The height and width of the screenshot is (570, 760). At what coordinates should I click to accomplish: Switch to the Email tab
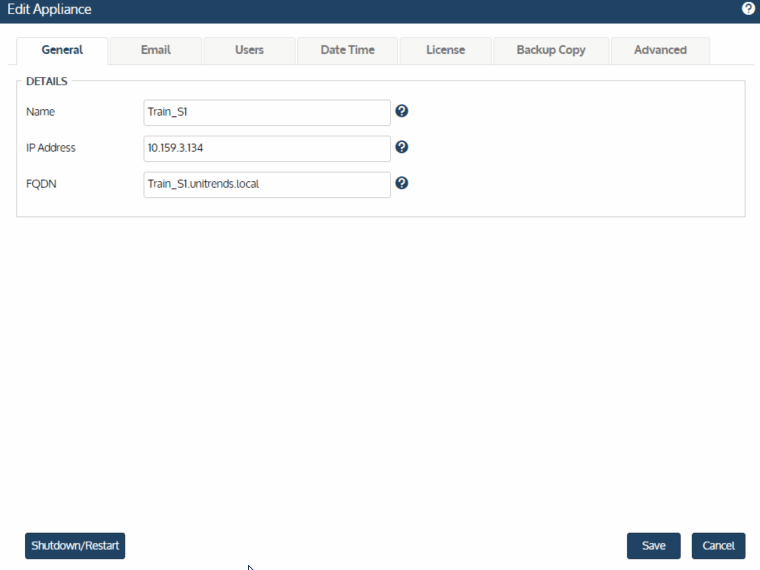pyautogui.click(x=156, y=50)
